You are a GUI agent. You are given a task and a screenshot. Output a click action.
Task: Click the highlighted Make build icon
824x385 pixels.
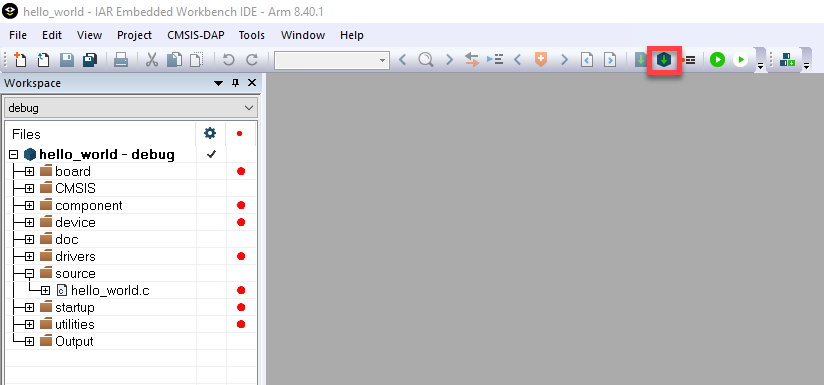664,60
